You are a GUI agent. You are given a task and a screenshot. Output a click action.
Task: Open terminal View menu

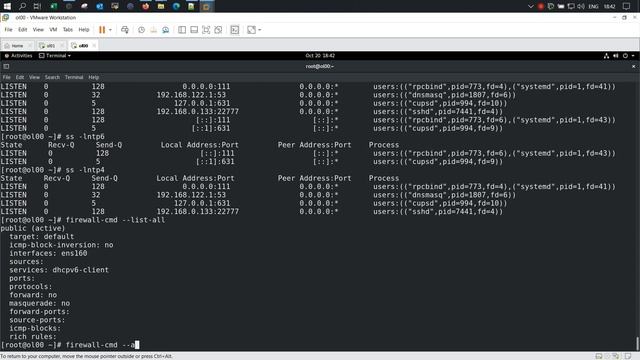click(34, 77)
